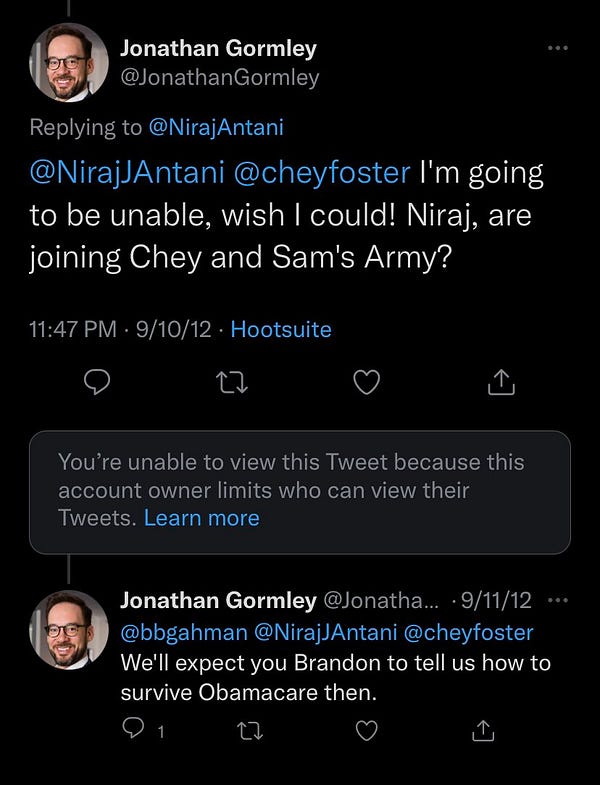This screenshot has height=785, width=600.
Task: Like the Obamacare reply tweet
Action: click(x=367, y=731)
